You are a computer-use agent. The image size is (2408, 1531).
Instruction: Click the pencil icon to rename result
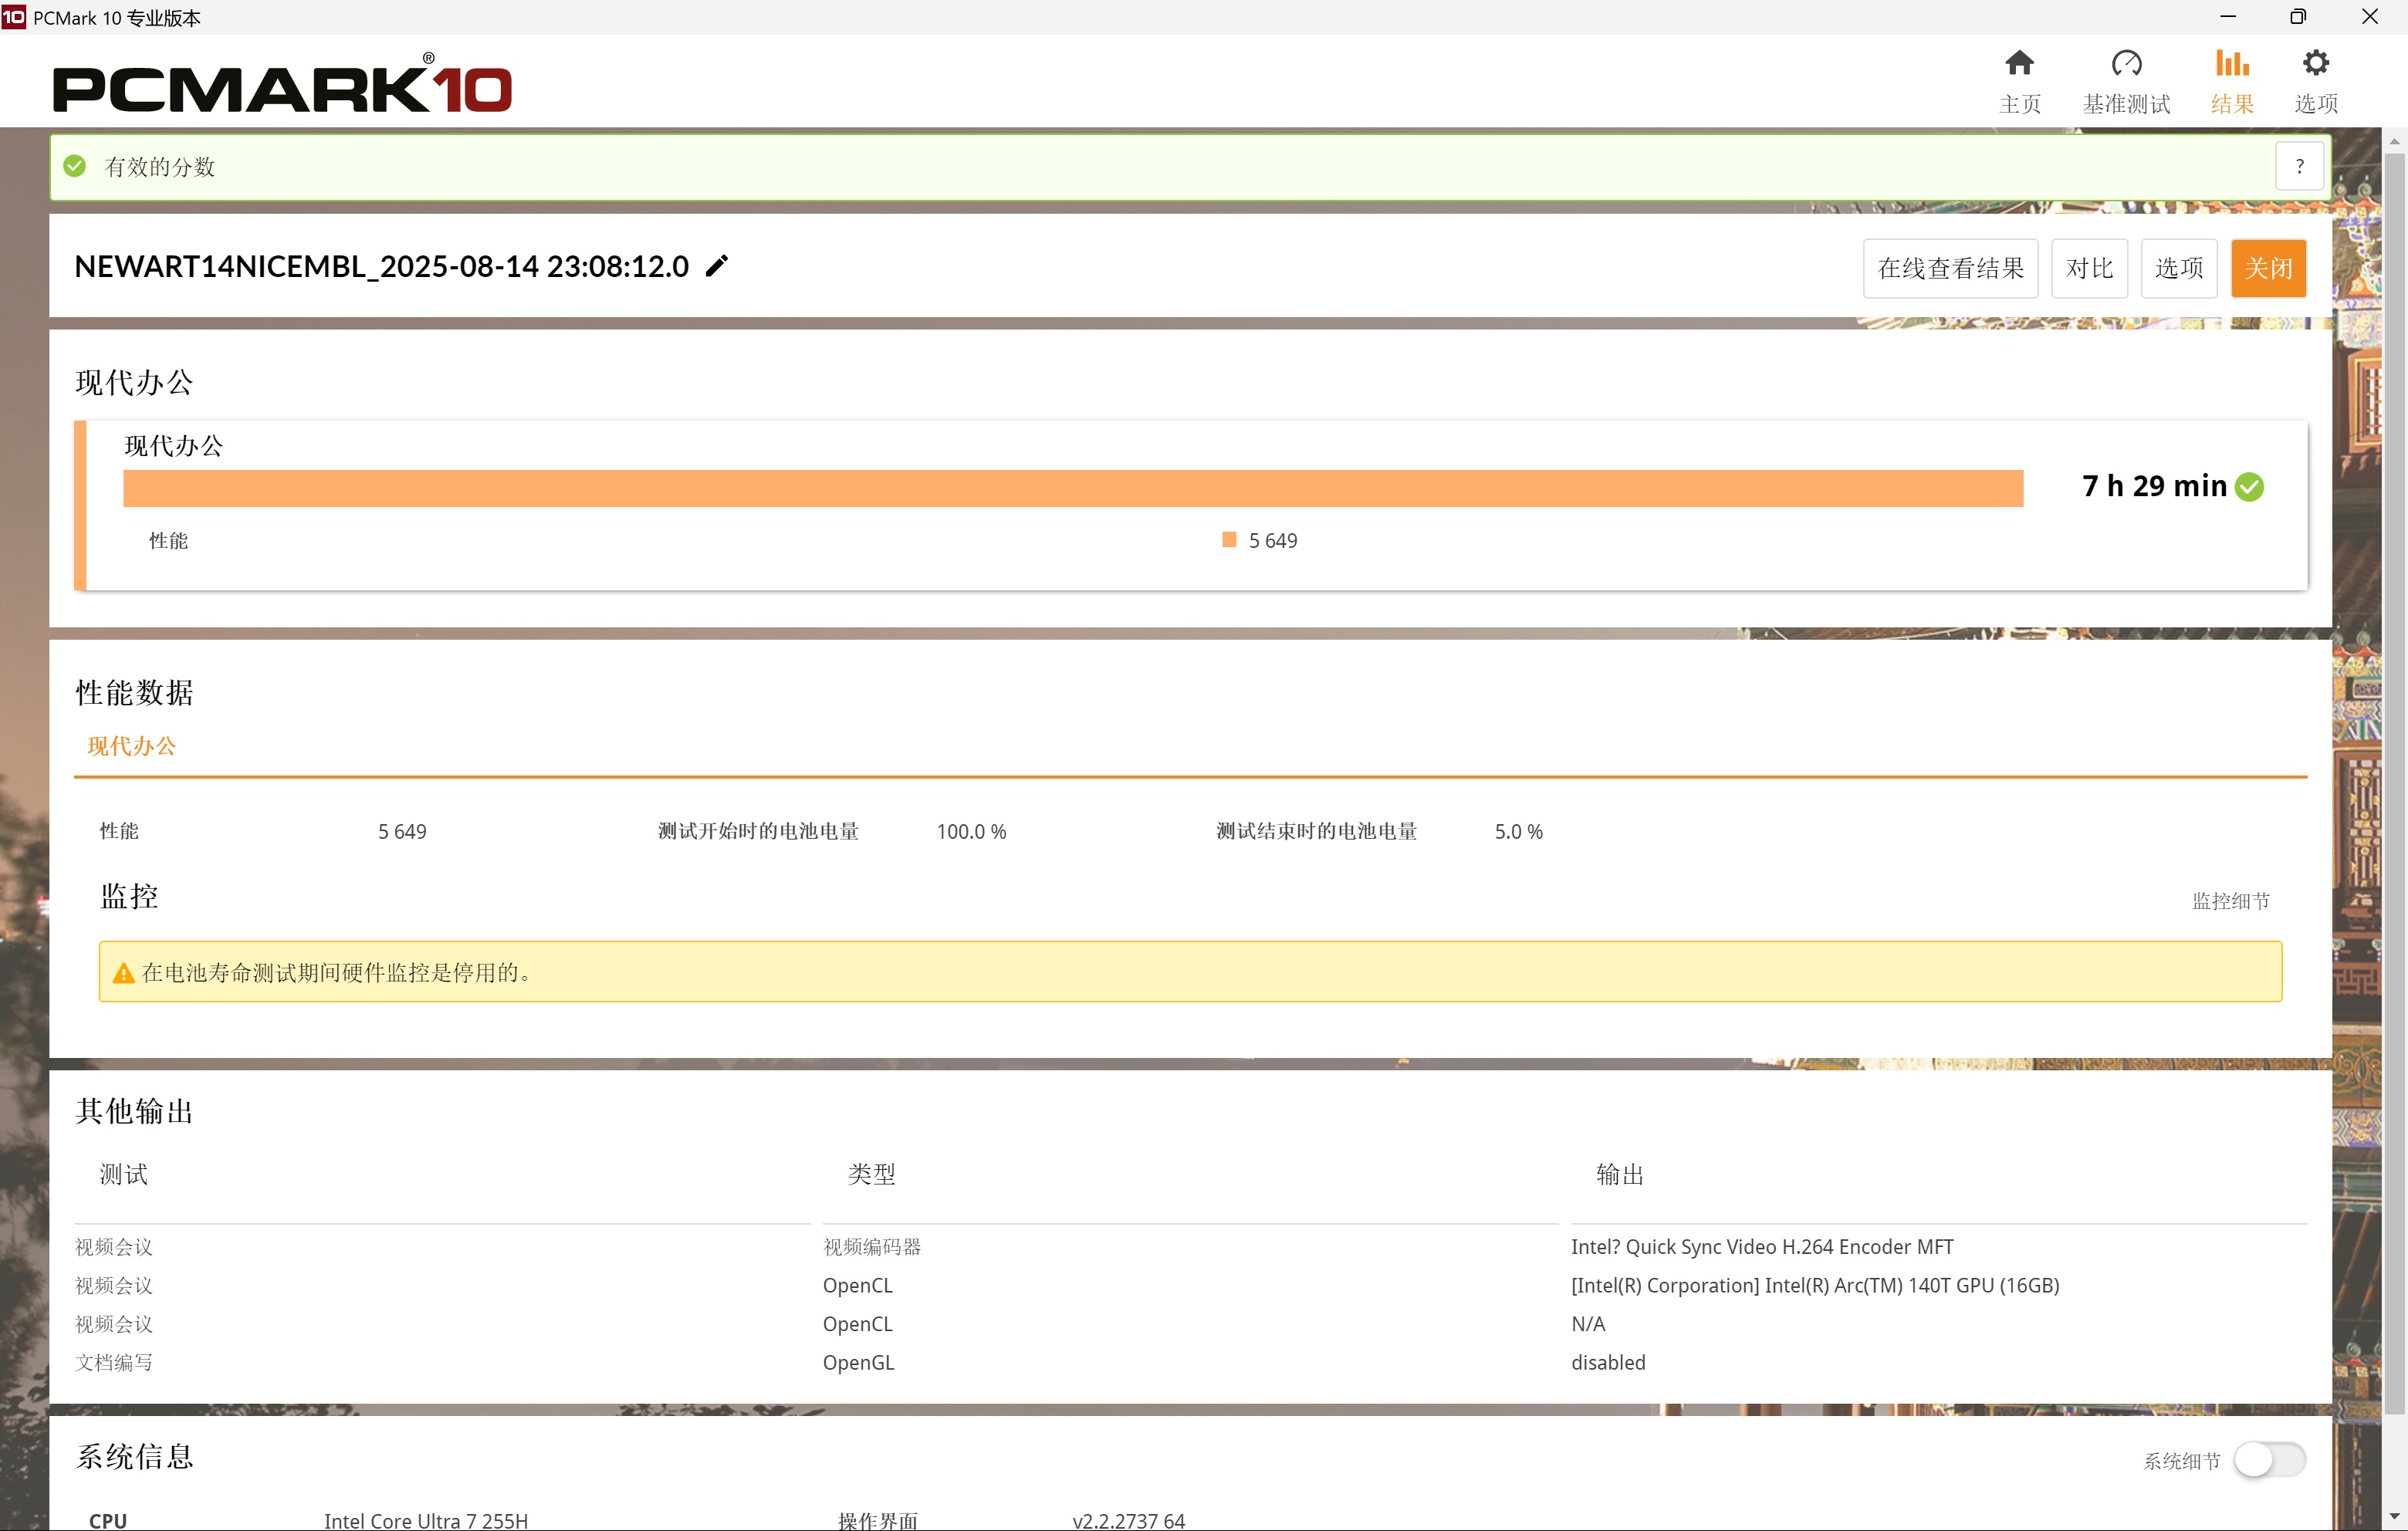717,266
